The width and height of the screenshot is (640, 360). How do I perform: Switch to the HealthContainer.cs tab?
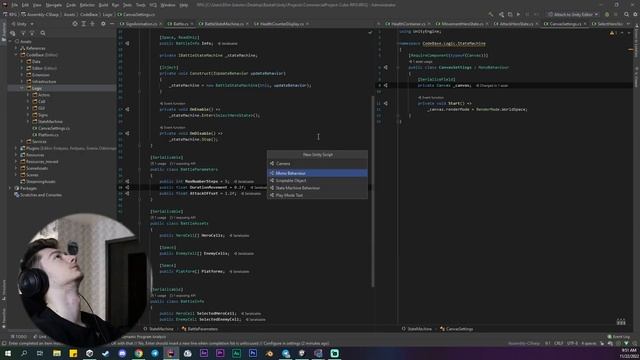(x=408, y=24)
